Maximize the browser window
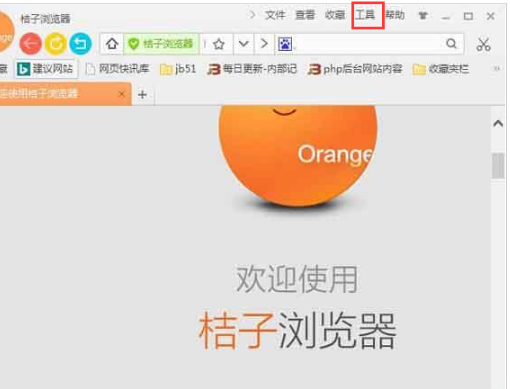The width and height of the screenshot is (510, 389). tap(468, 16)
